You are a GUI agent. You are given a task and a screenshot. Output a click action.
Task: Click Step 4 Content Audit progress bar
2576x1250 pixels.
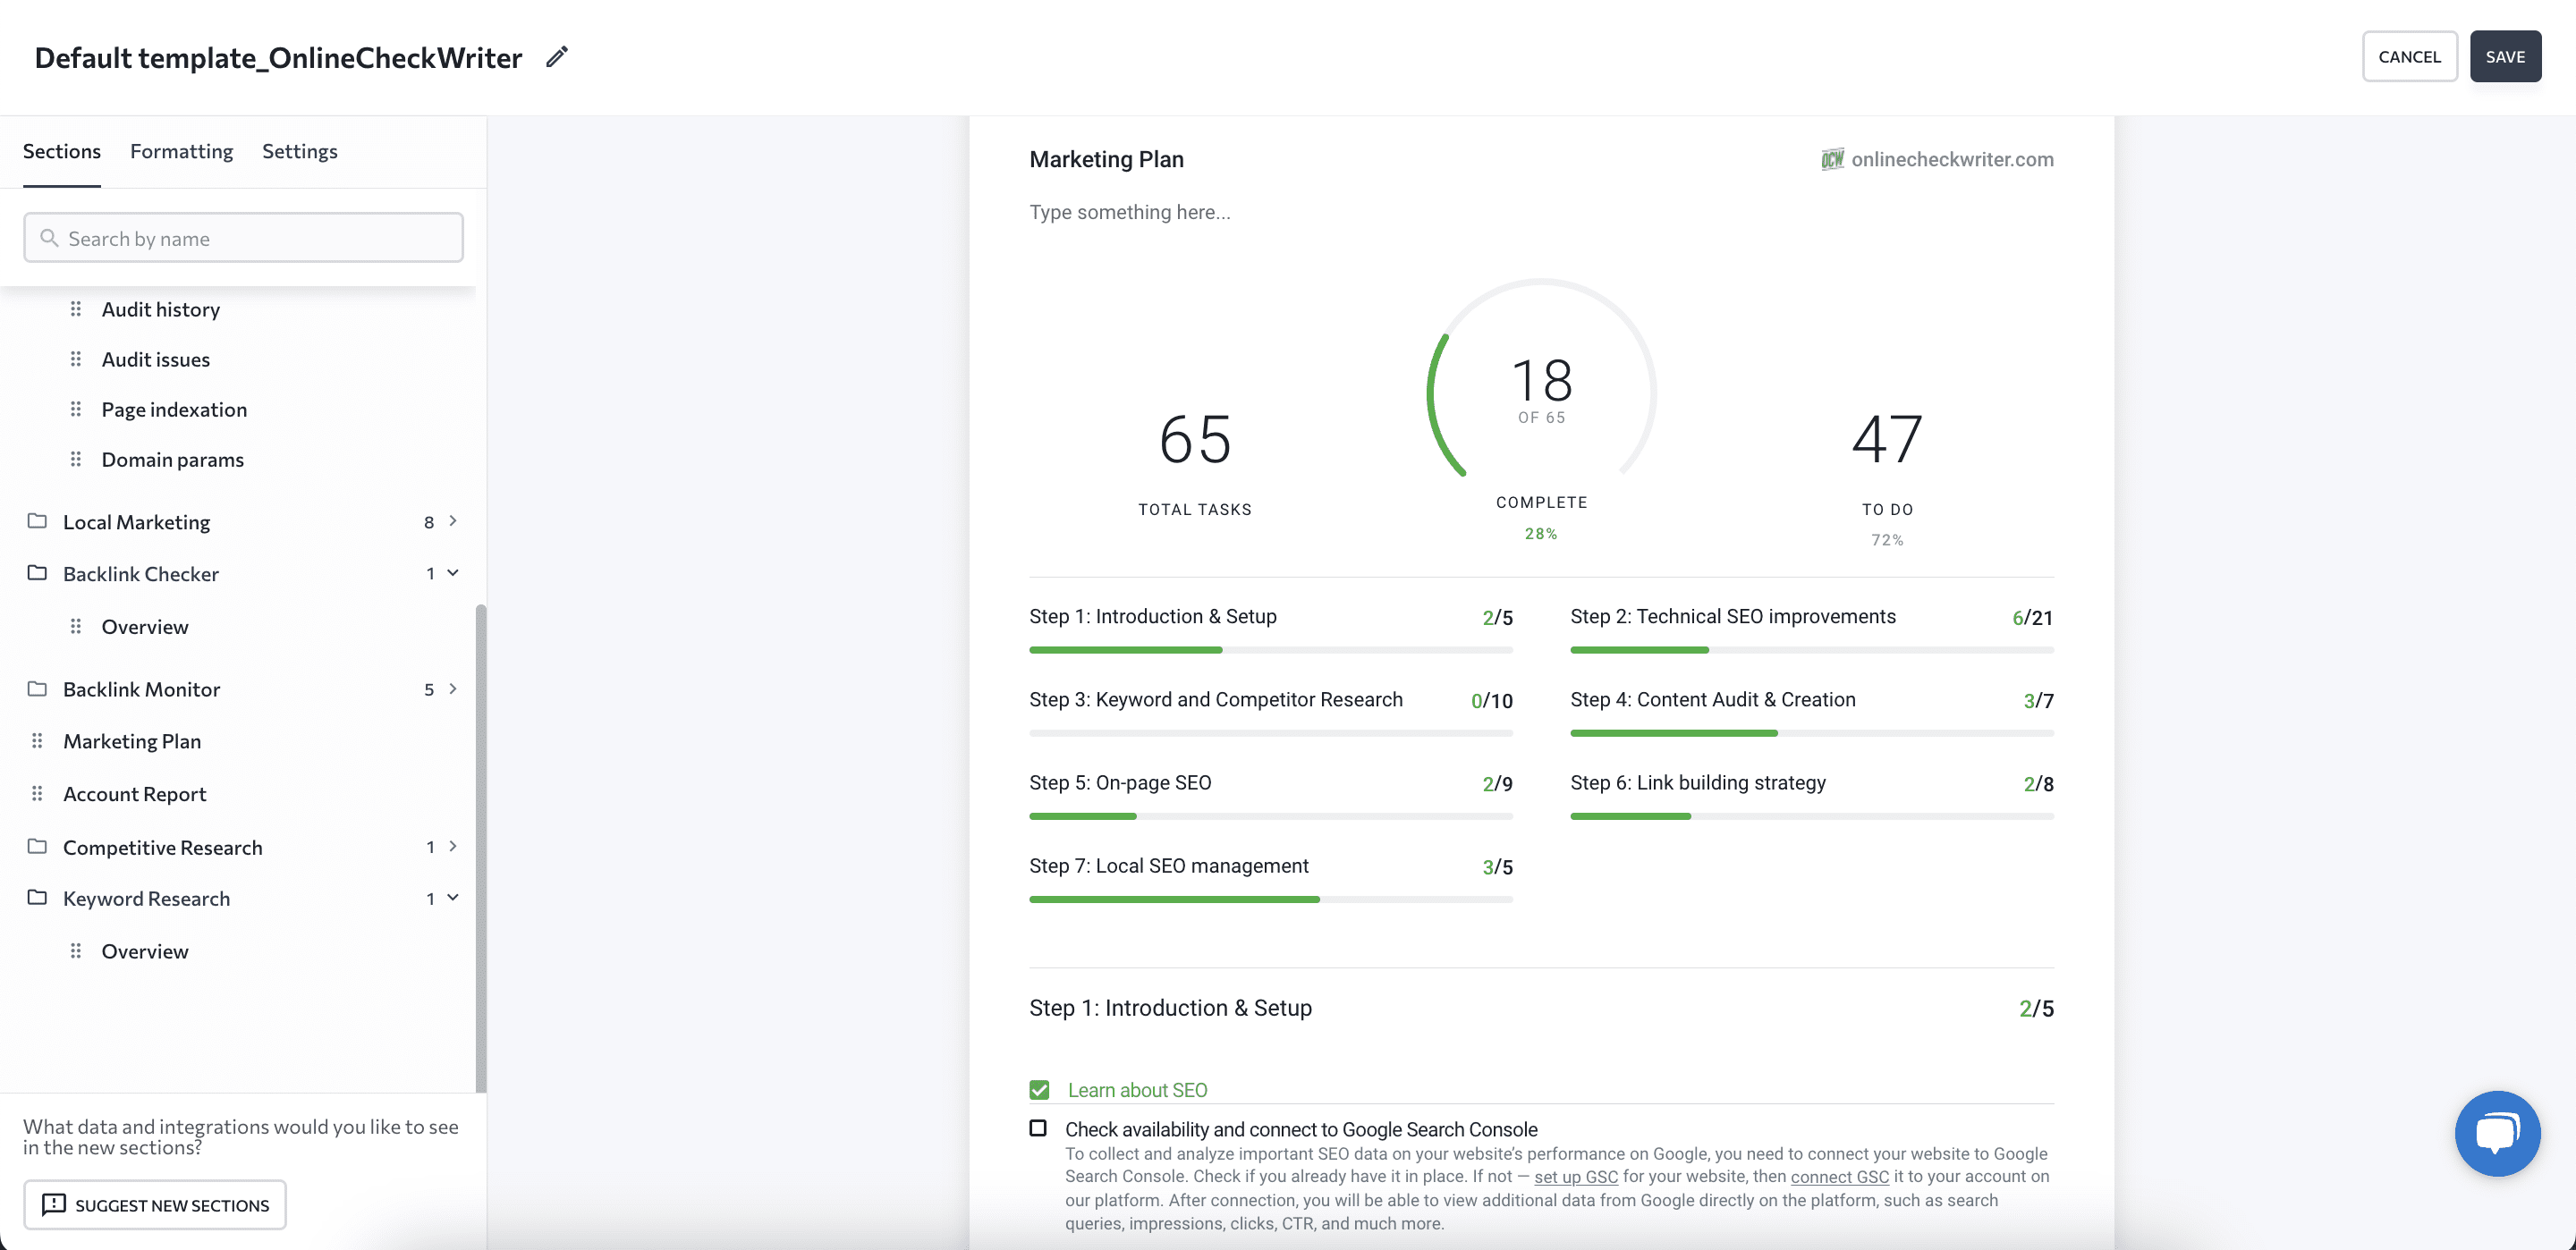[1811, 733]
